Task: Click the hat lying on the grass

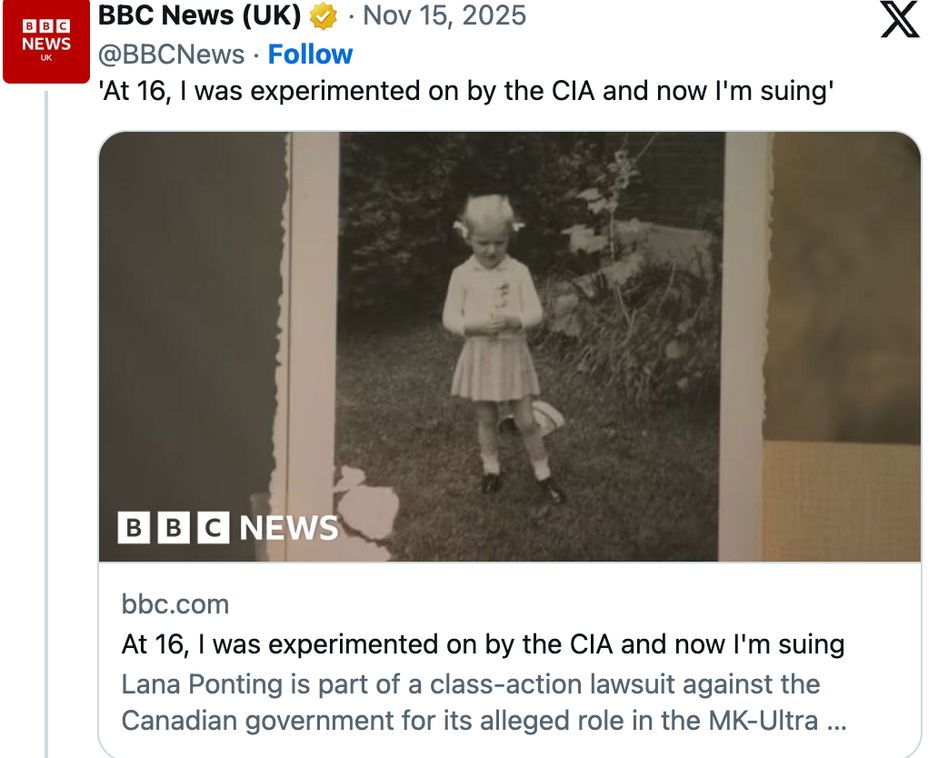Action: click(545, 416)
